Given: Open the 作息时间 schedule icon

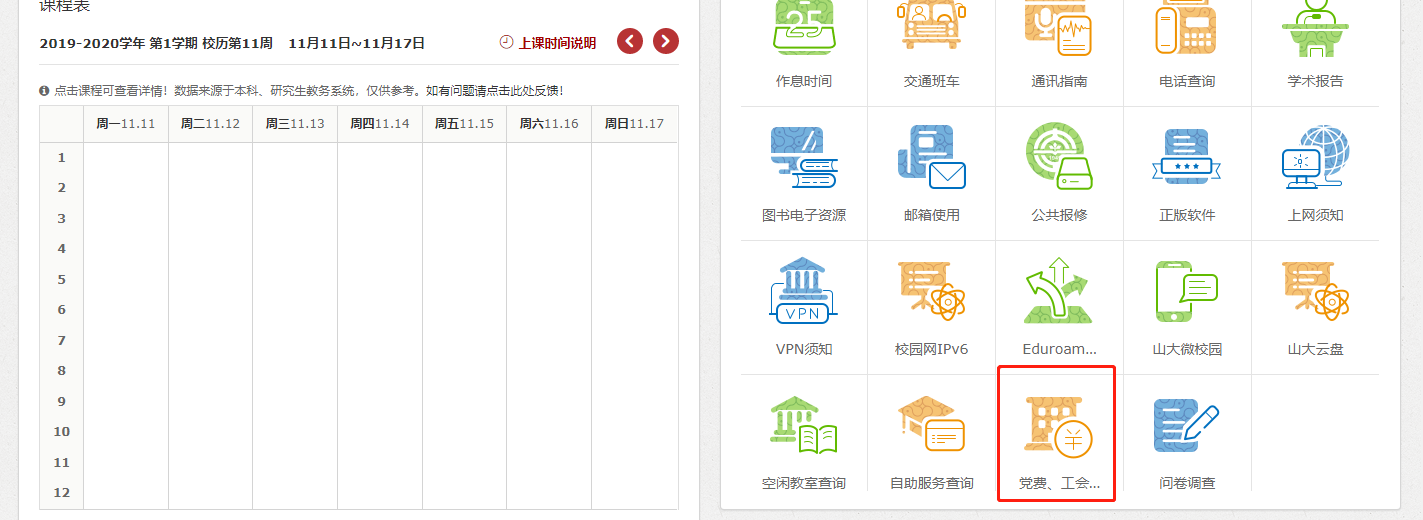Looking at the screenshot, I should tap(803, 28).
